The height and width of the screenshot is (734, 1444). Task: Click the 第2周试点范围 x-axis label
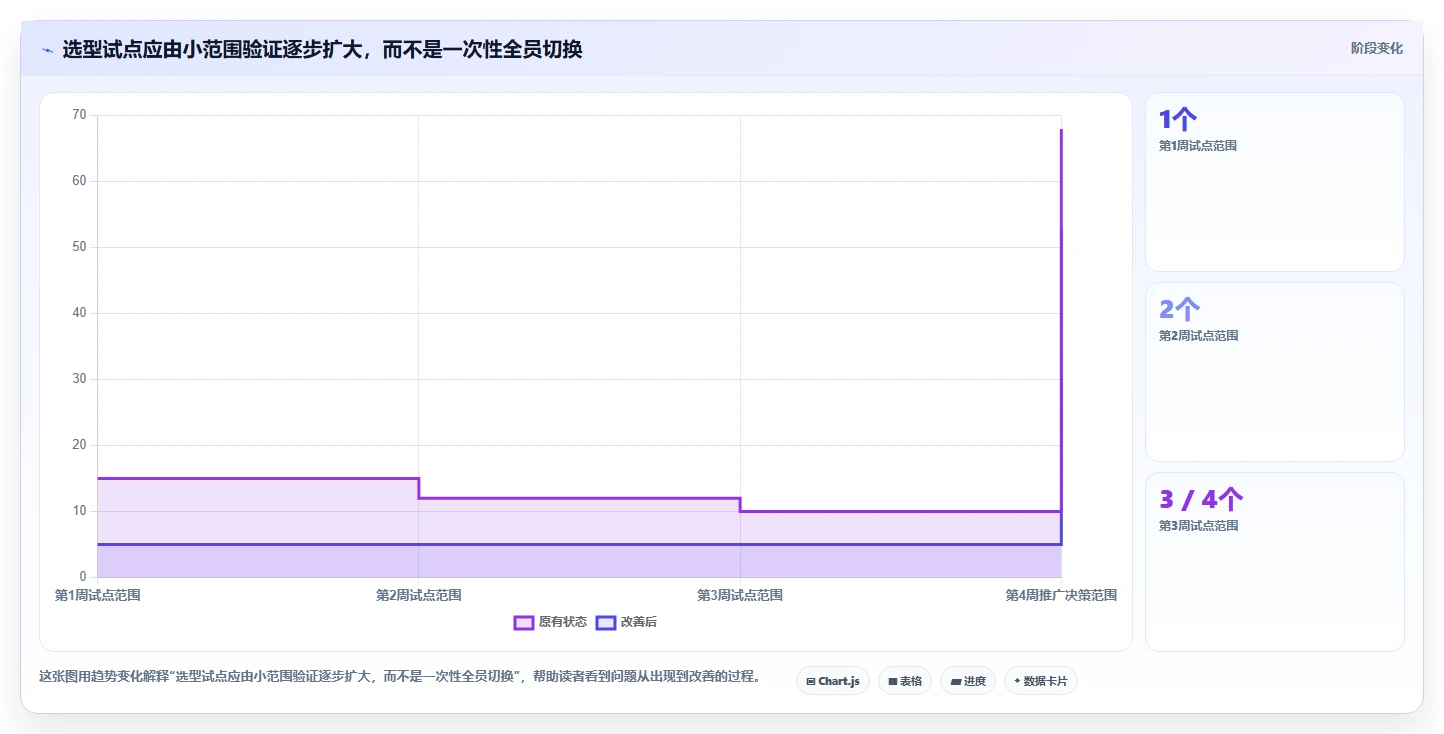coord(419,595)
